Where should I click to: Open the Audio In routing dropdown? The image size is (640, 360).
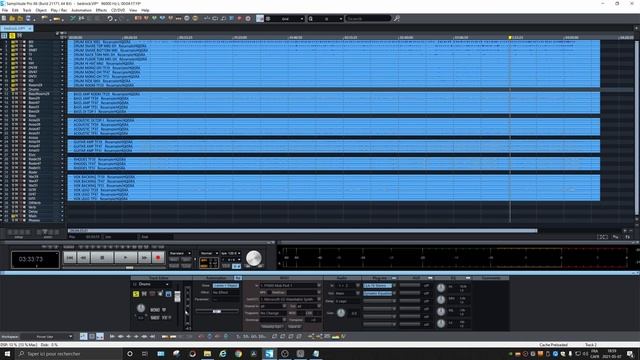[x=347, y=286]
